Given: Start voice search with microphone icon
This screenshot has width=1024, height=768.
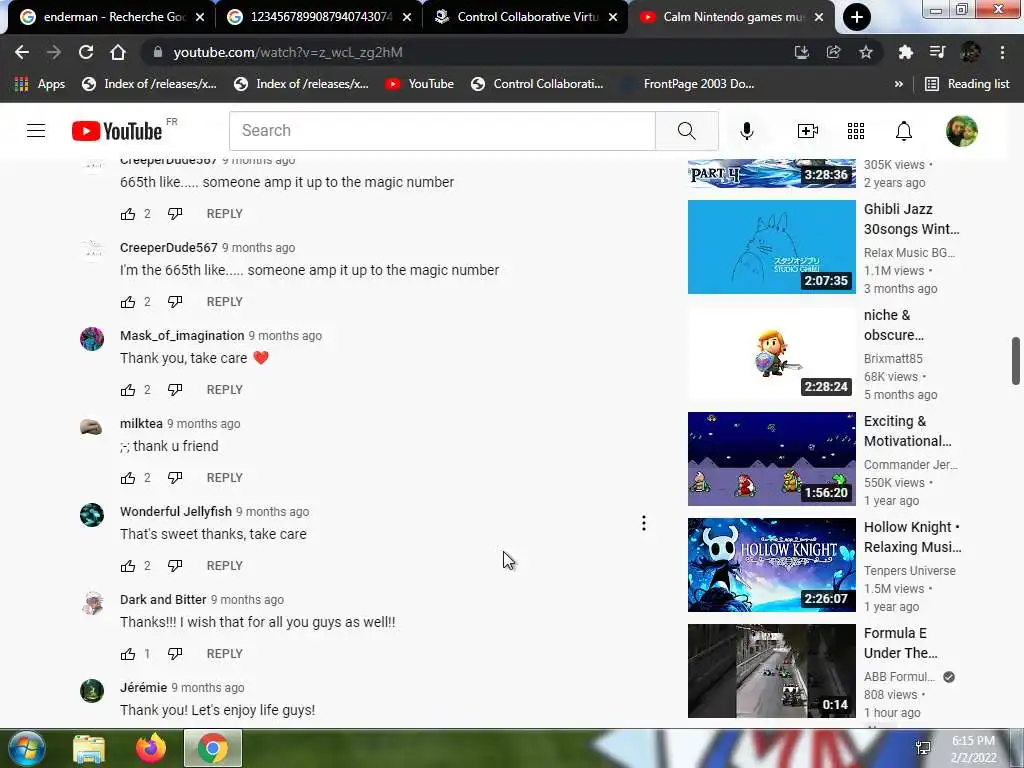Looking at the screenshot, I should pos(746,131).
